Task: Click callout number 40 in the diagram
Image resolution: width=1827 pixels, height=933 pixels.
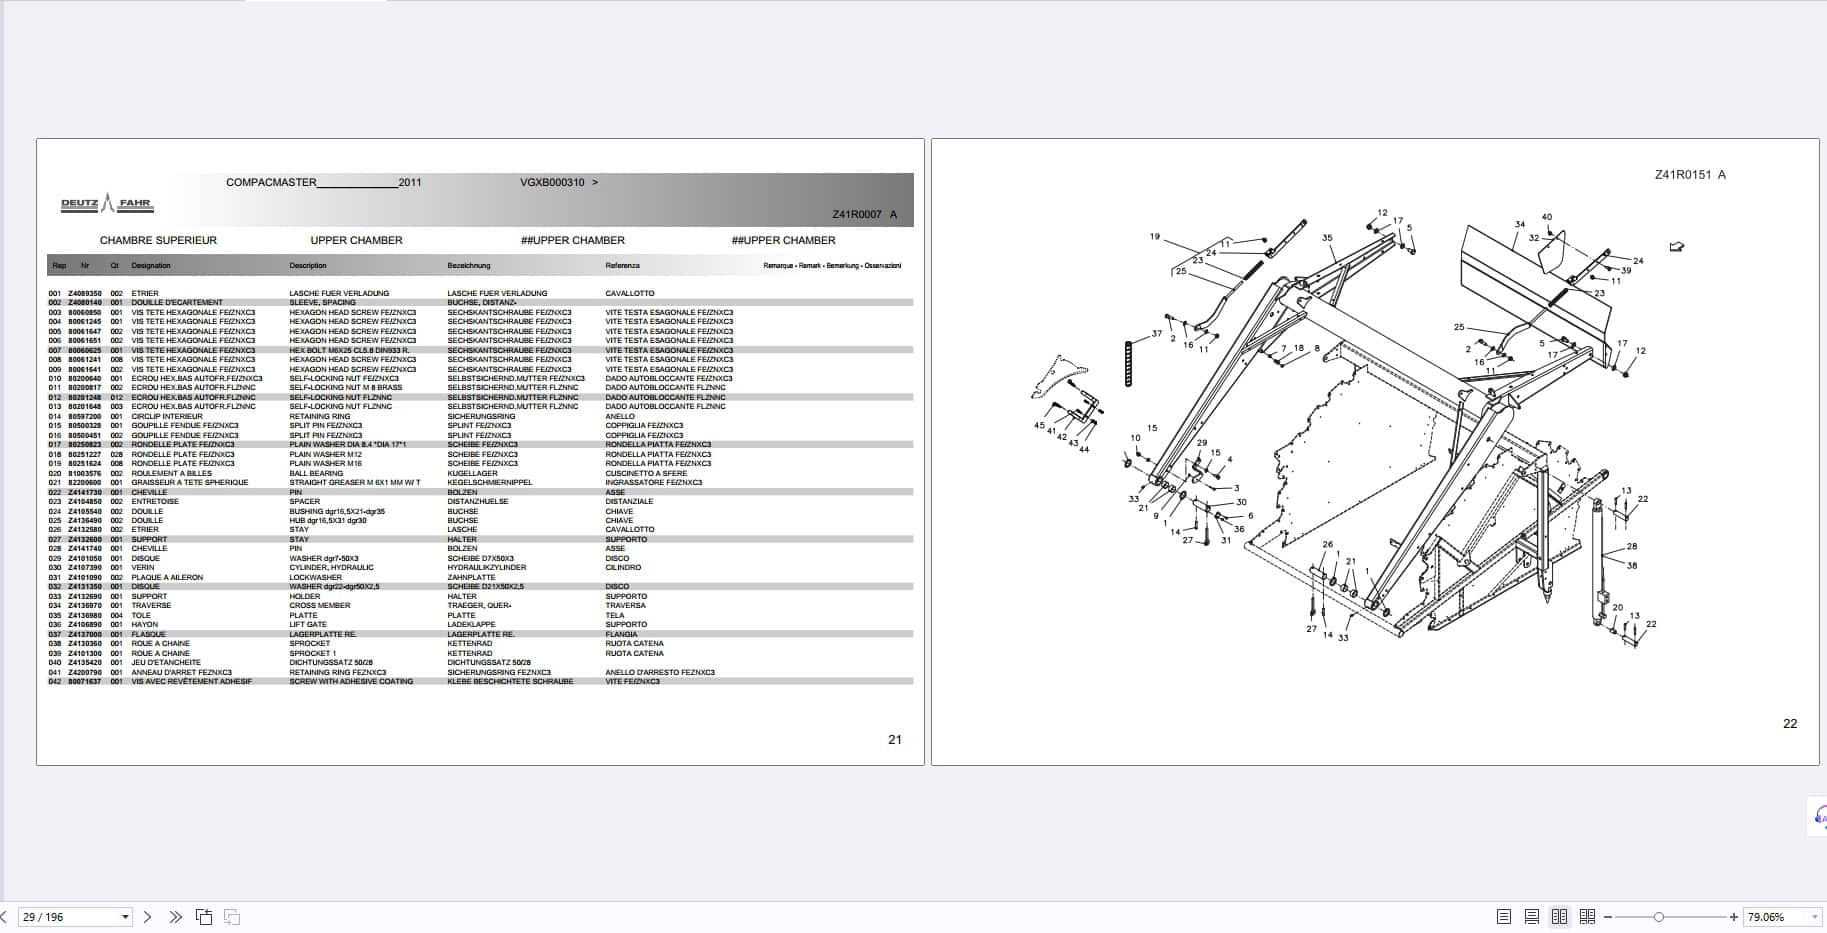Action: [x=1547, y=217]
